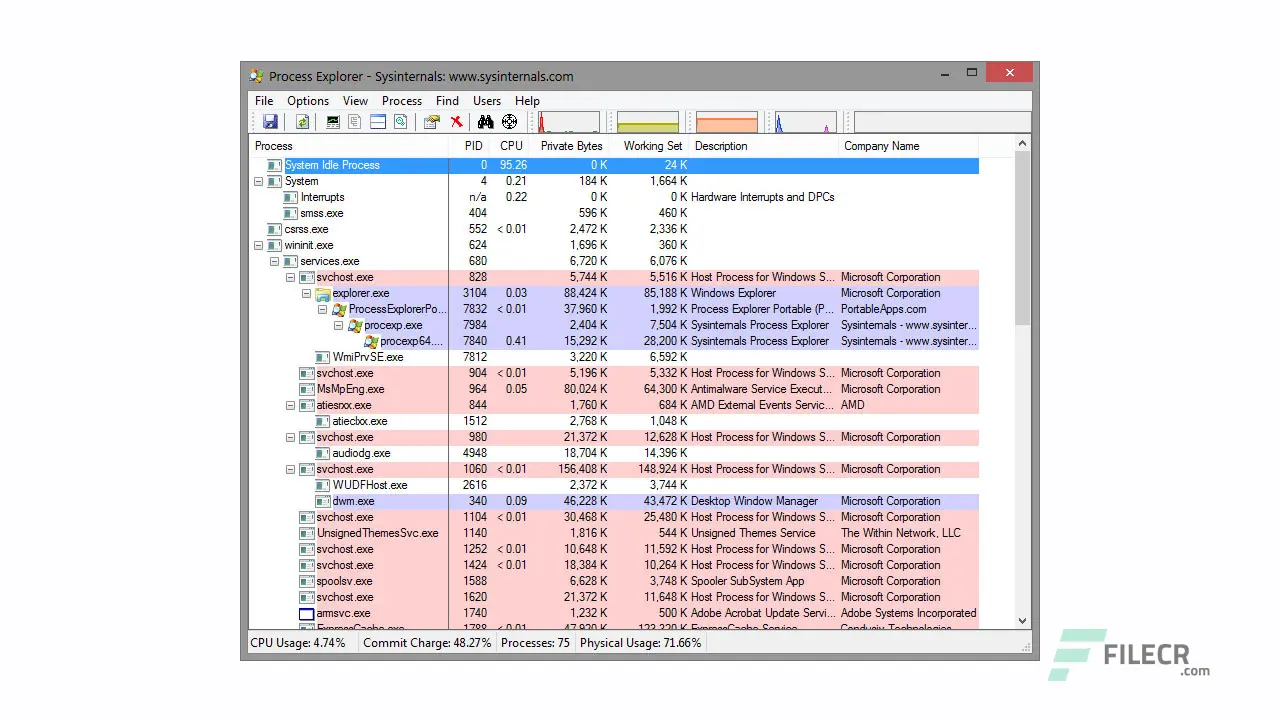Sort by Description column header

(764, 146)
